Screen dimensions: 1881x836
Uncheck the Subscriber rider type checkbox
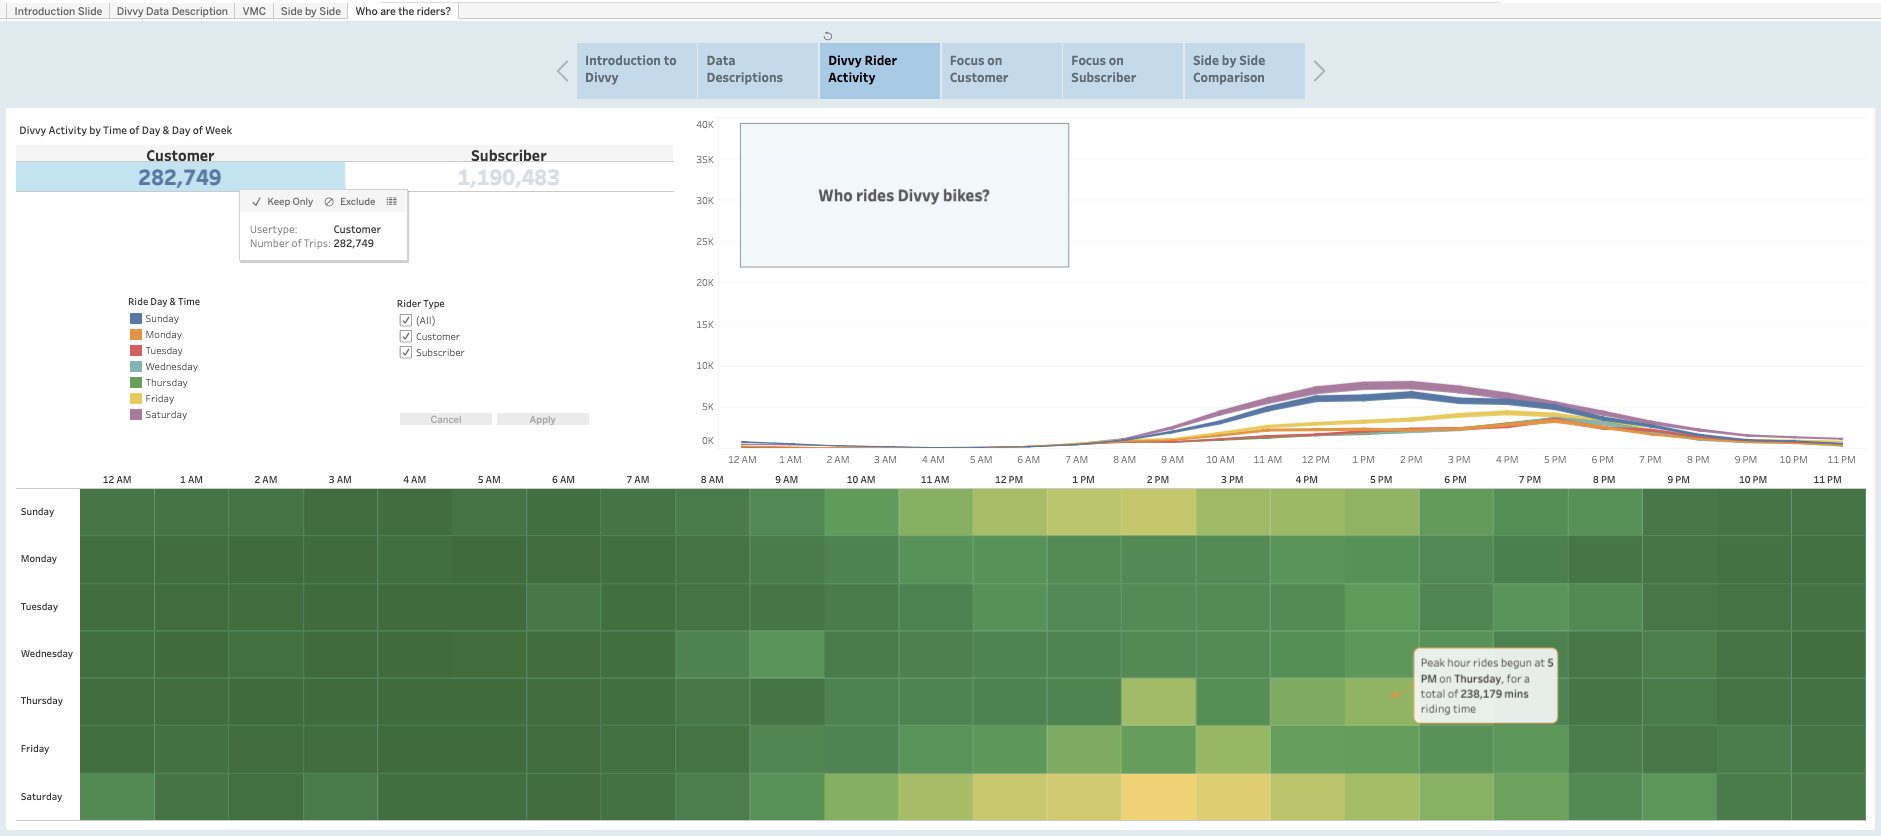(x=406, y=352)
